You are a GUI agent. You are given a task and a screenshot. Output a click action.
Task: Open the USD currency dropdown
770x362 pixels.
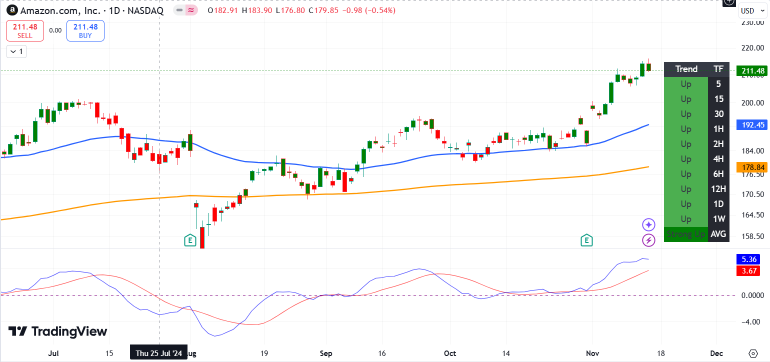(752, 11)
